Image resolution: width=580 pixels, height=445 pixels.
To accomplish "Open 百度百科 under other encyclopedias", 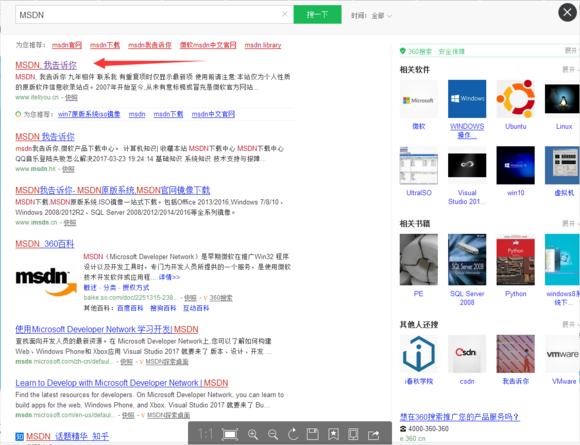I will coord(130,308).
